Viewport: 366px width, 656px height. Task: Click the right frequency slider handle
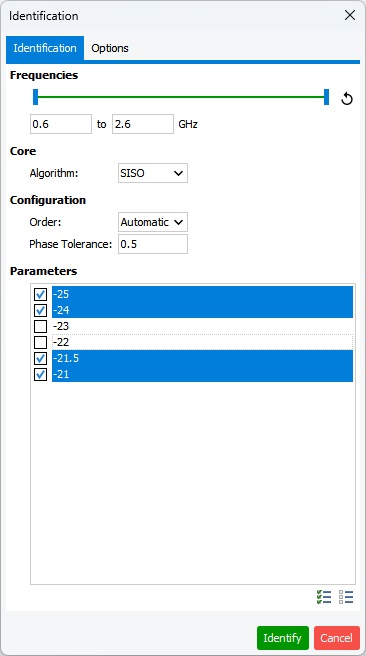(x=327, y=97)
